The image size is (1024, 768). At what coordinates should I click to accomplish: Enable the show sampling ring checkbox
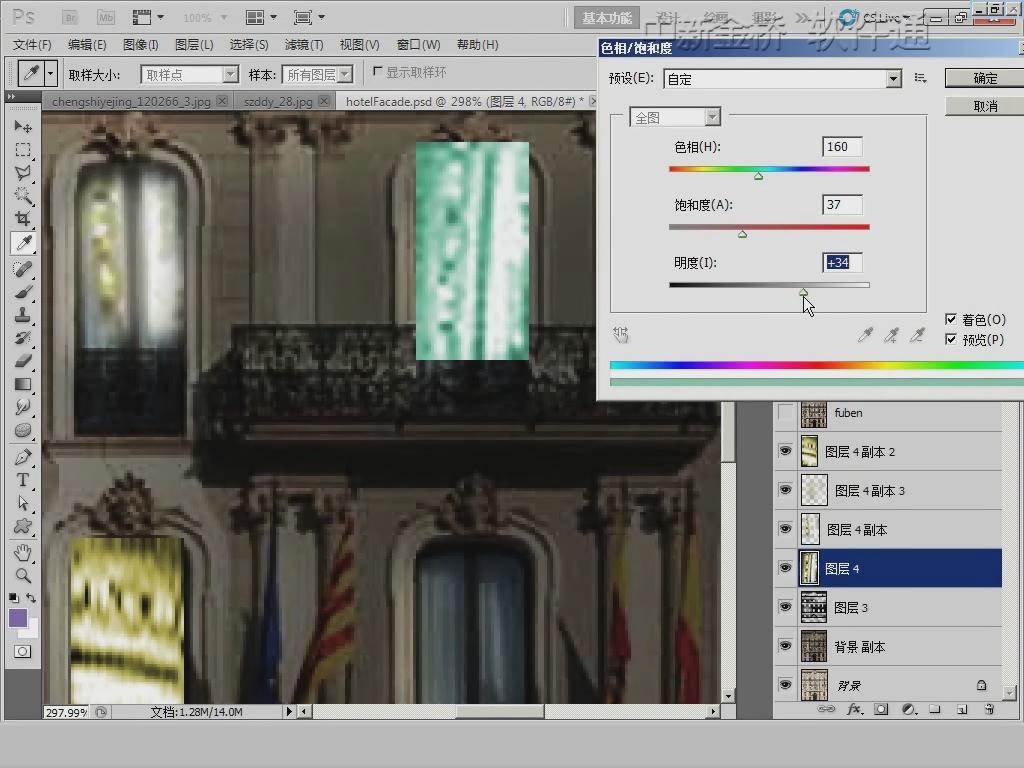click(377, 71)
